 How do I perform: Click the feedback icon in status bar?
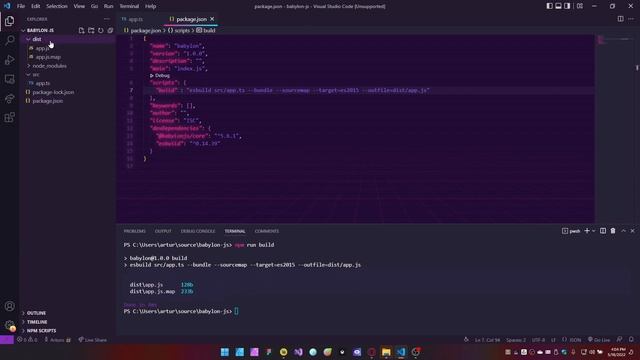620,340
